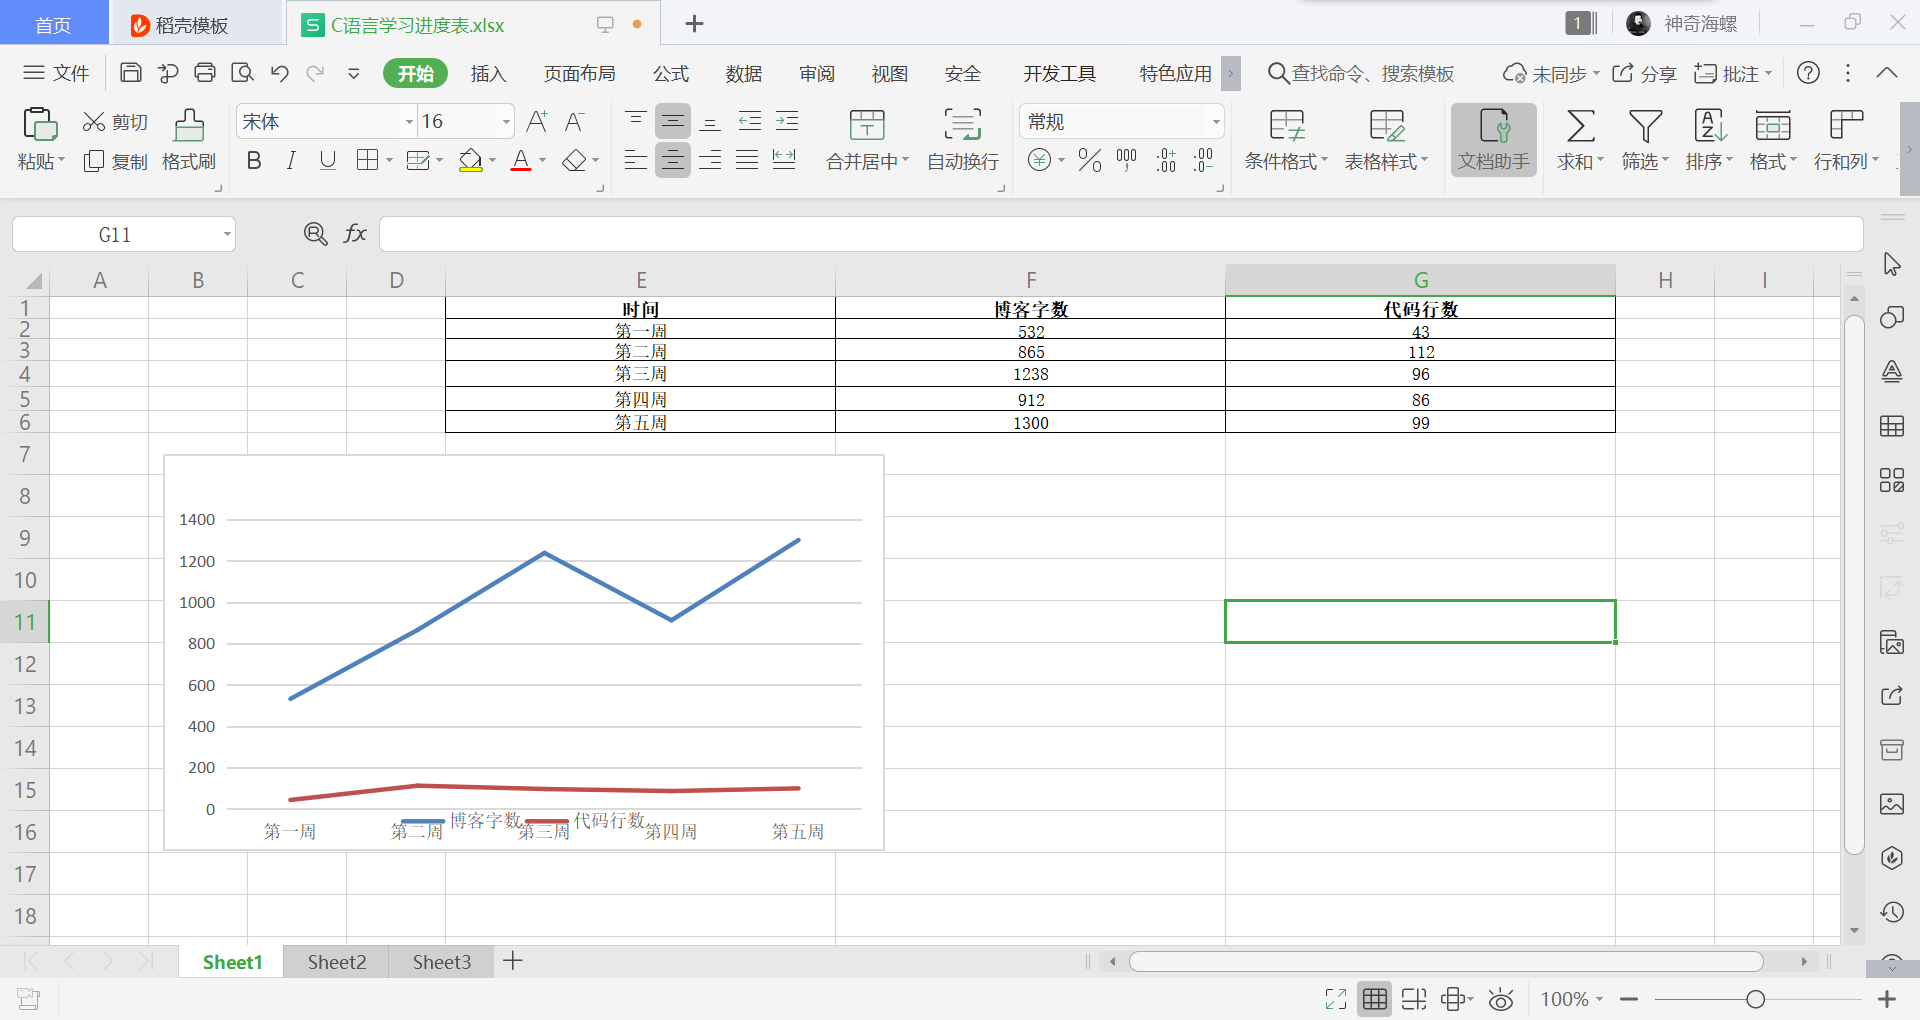The height and width of the screenshot is (1020, 1920).
Task: Click the search commands field 查找命令
Action: [x=1360, y=73]
